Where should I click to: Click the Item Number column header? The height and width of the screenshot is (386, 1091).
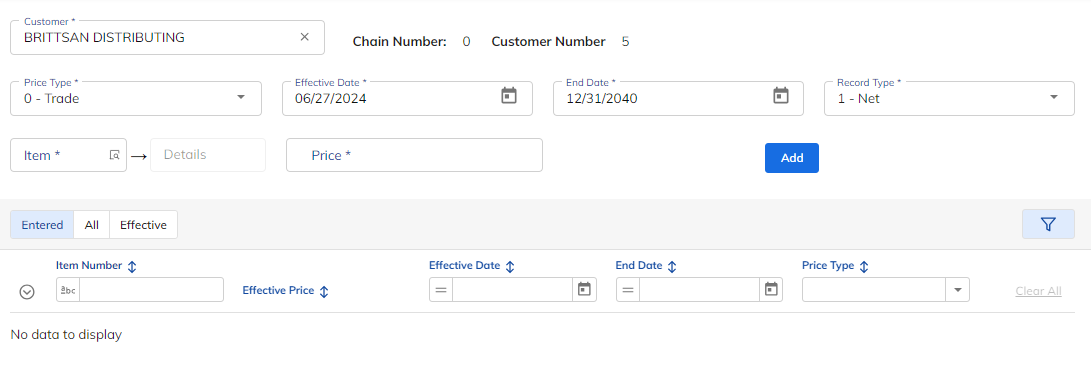point(89,266)
